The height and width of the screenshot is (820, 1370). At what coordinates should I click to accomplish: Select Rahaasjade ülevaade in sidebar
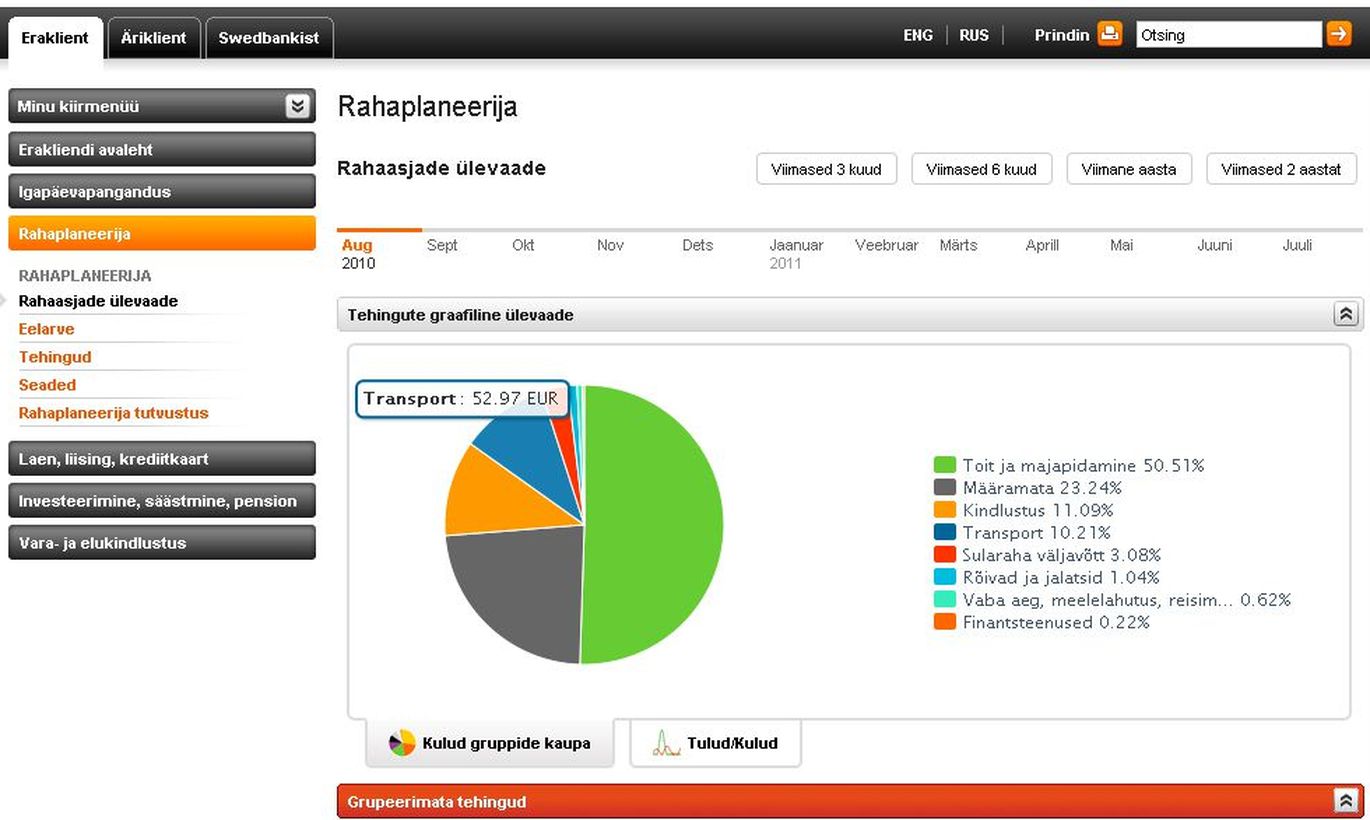[x=98, y=301]
